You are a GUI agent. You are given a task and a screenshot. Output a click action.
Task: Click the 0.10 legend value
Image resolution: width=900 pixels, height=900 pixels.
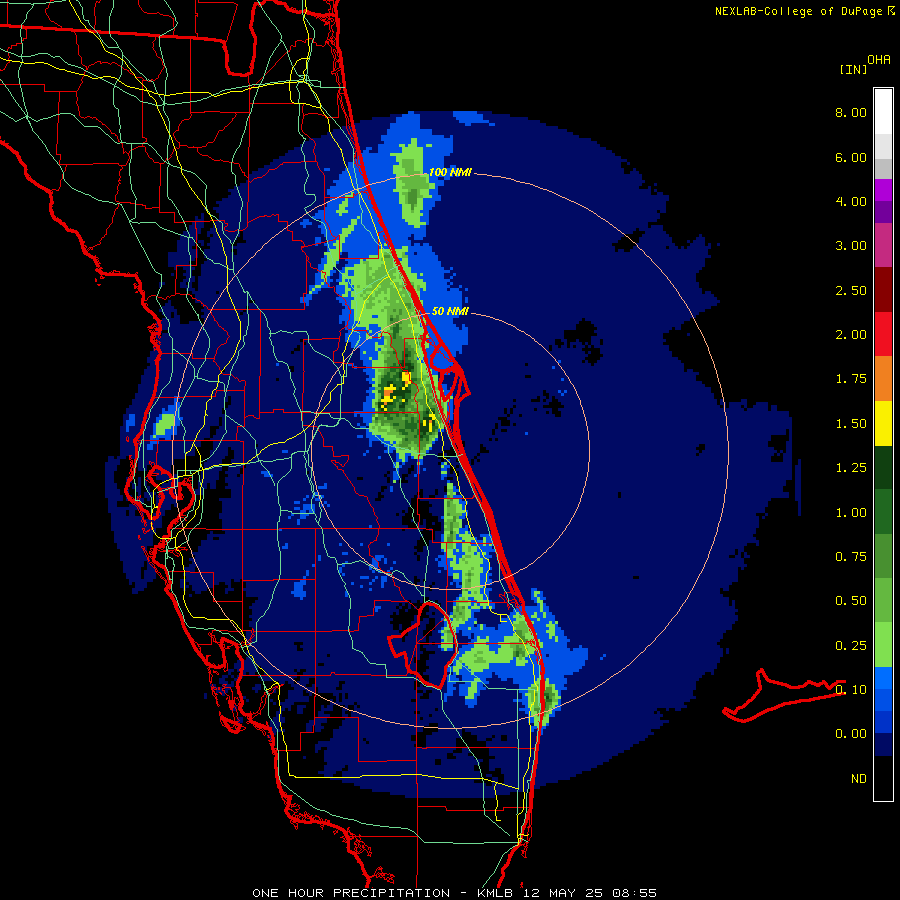(x=851, y=690)
